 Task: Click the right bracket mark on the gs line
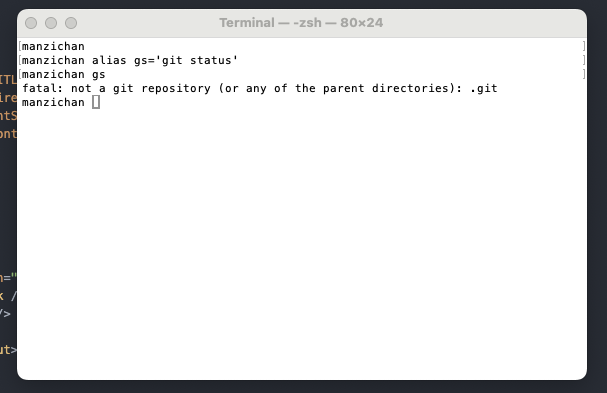point(584,74)
